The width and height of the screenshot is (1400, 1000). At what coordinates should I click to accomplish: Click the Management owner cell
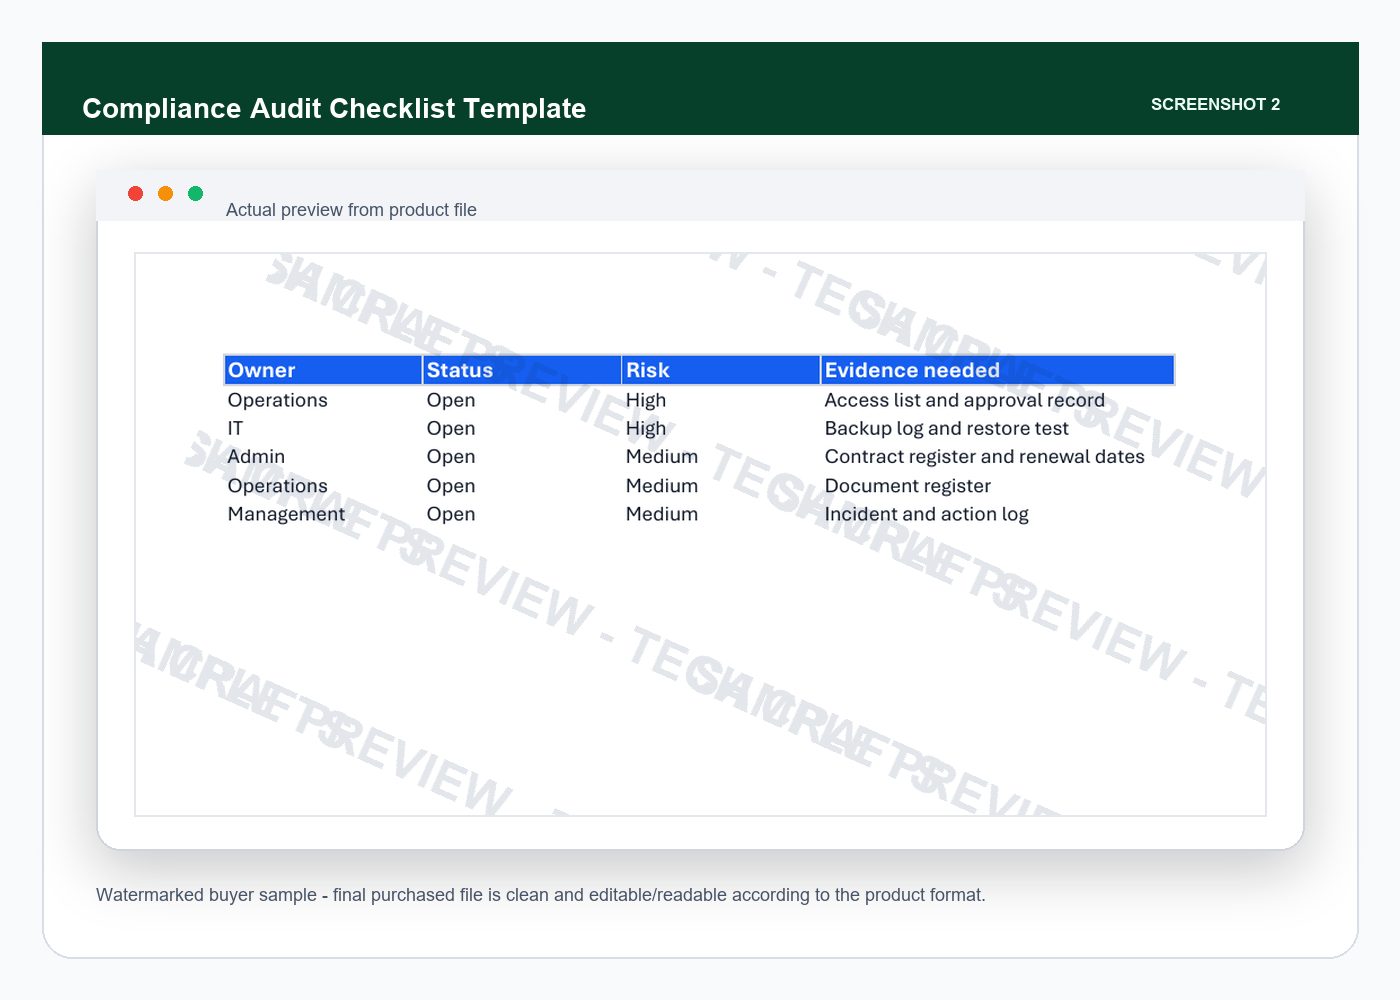[x=286, y=514]
